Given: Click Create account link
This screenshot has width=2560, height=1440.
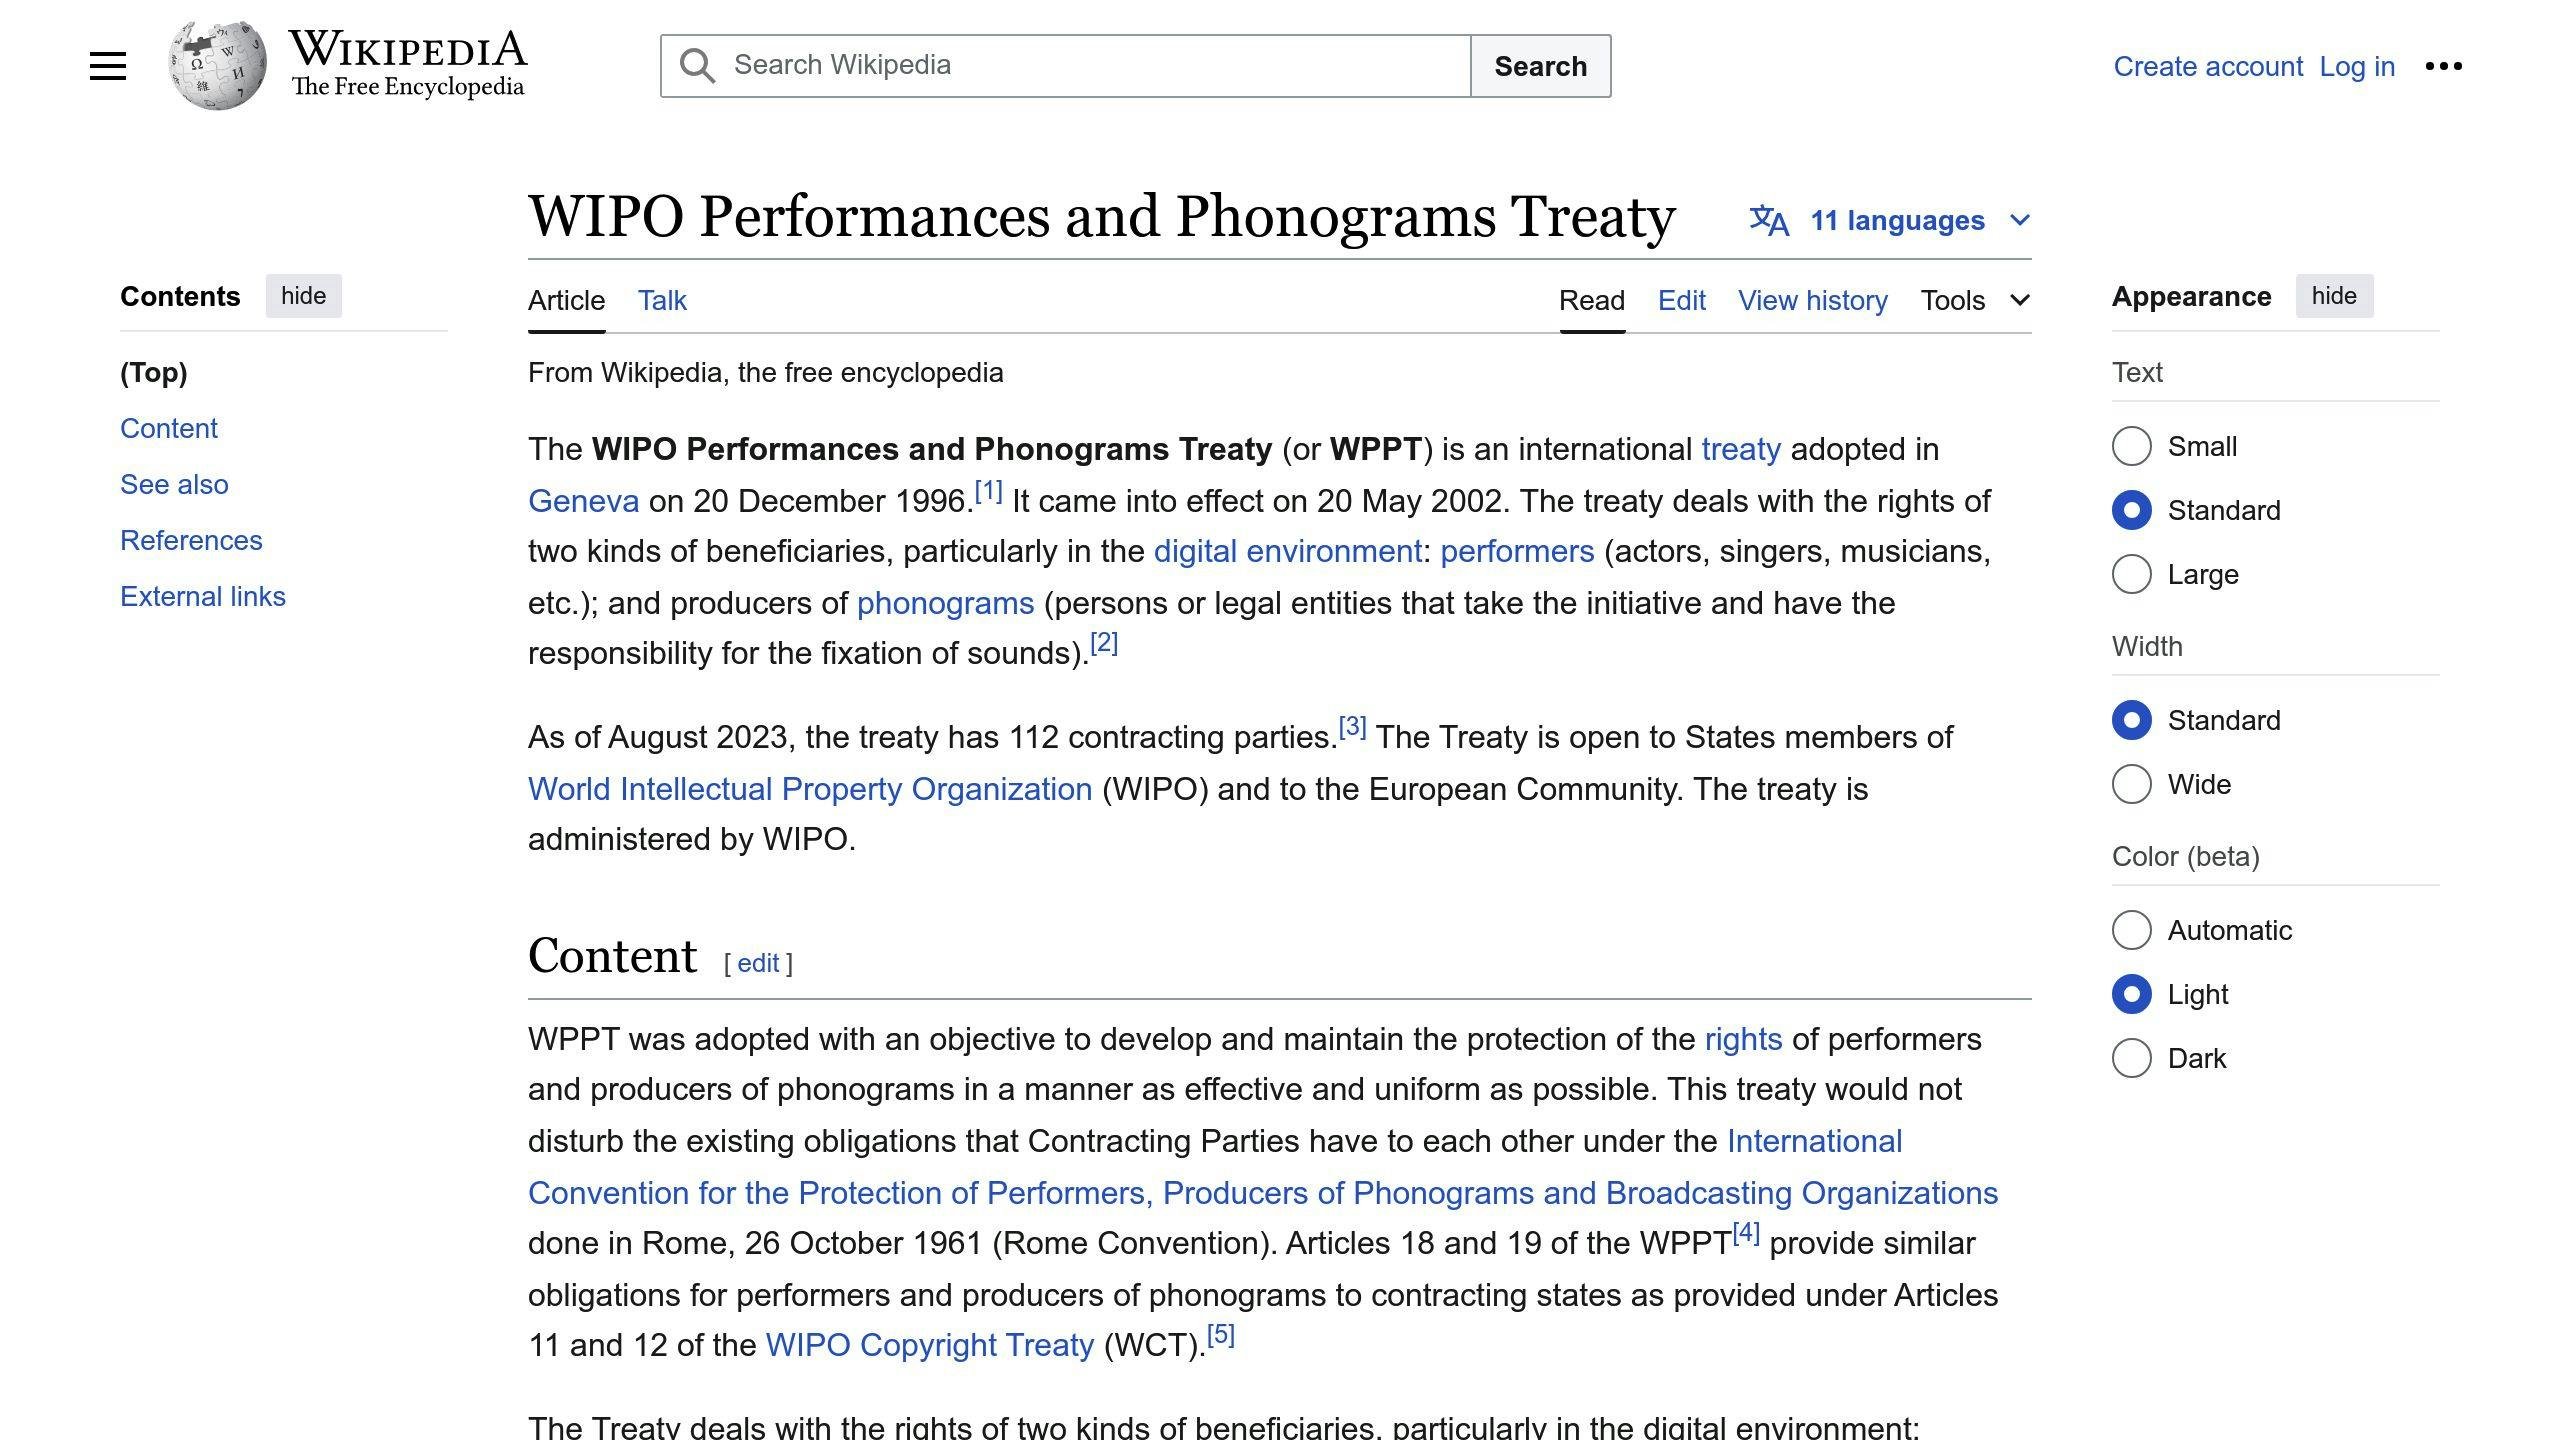Looking at the screenshot, I should click(x=2208, y=66).
